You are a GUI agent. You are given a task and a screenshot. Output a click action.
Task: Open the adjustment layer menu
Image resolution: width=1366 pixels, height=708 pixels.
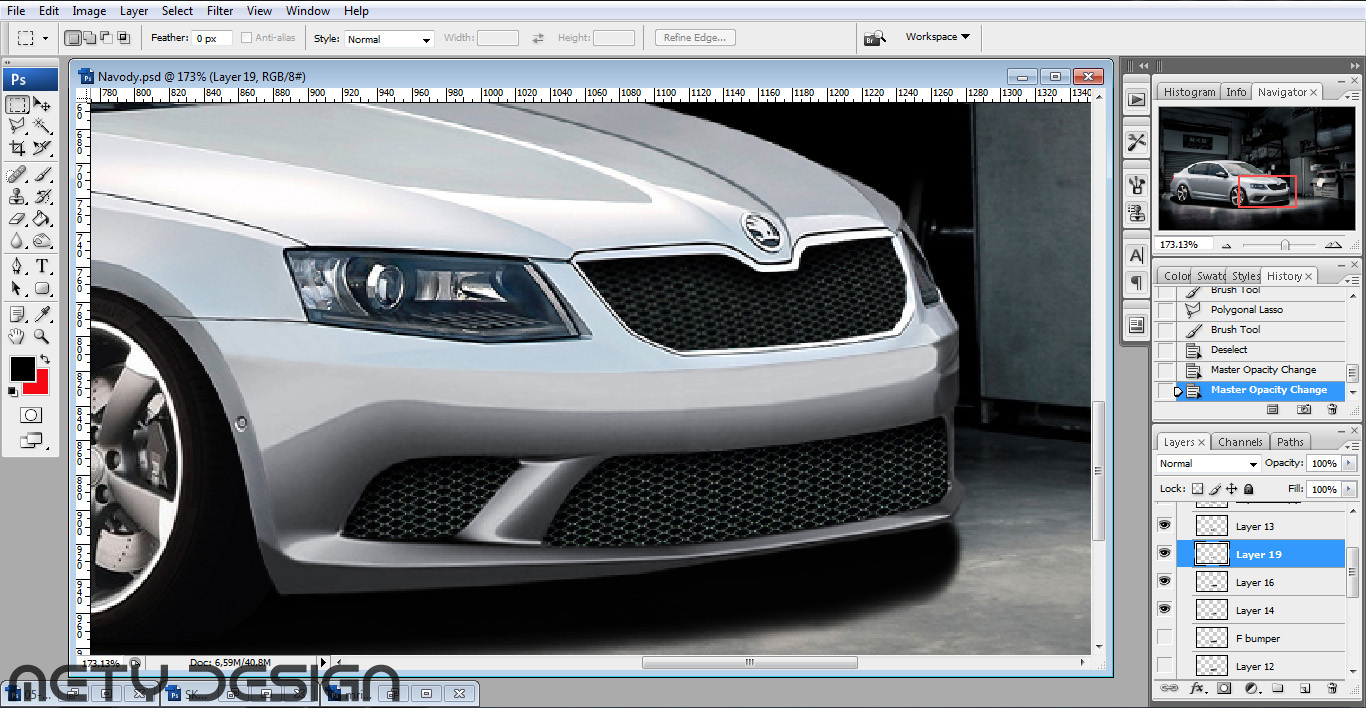(1251, 688)
